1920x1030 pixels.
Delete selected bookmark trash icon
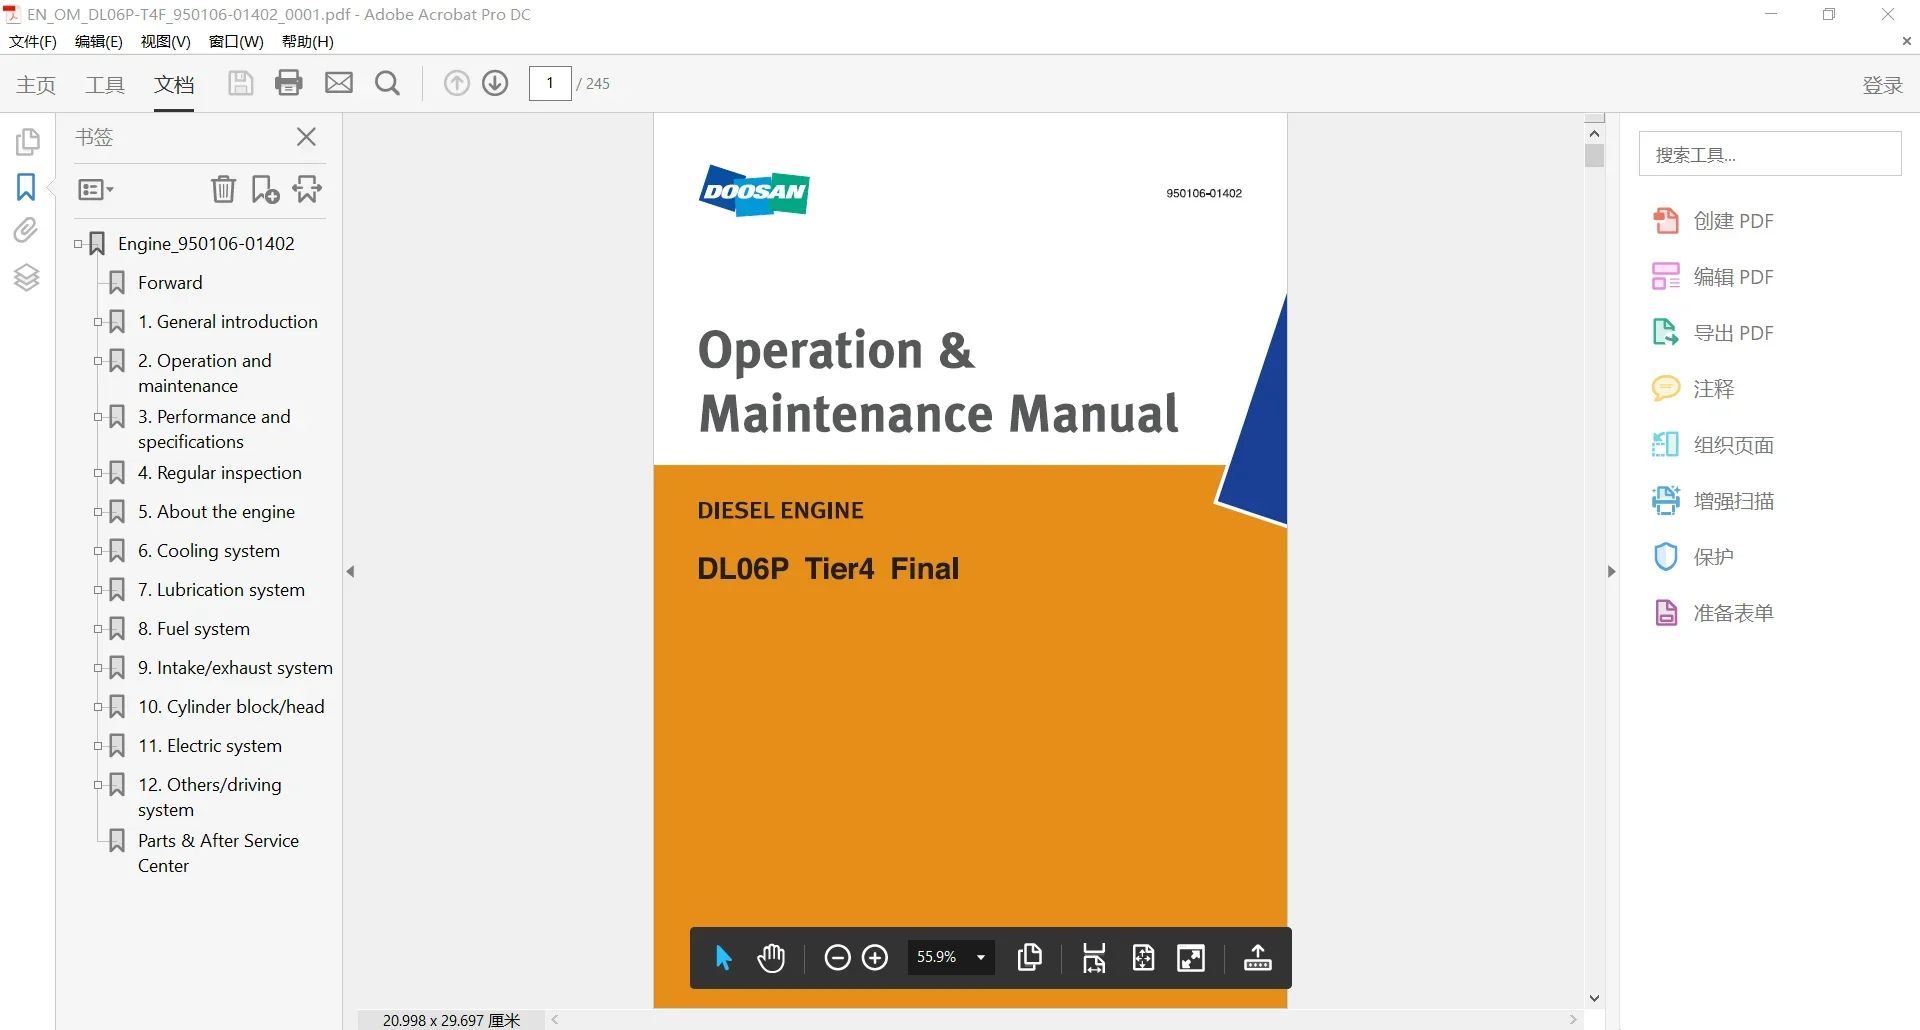[x=223, y=189]
